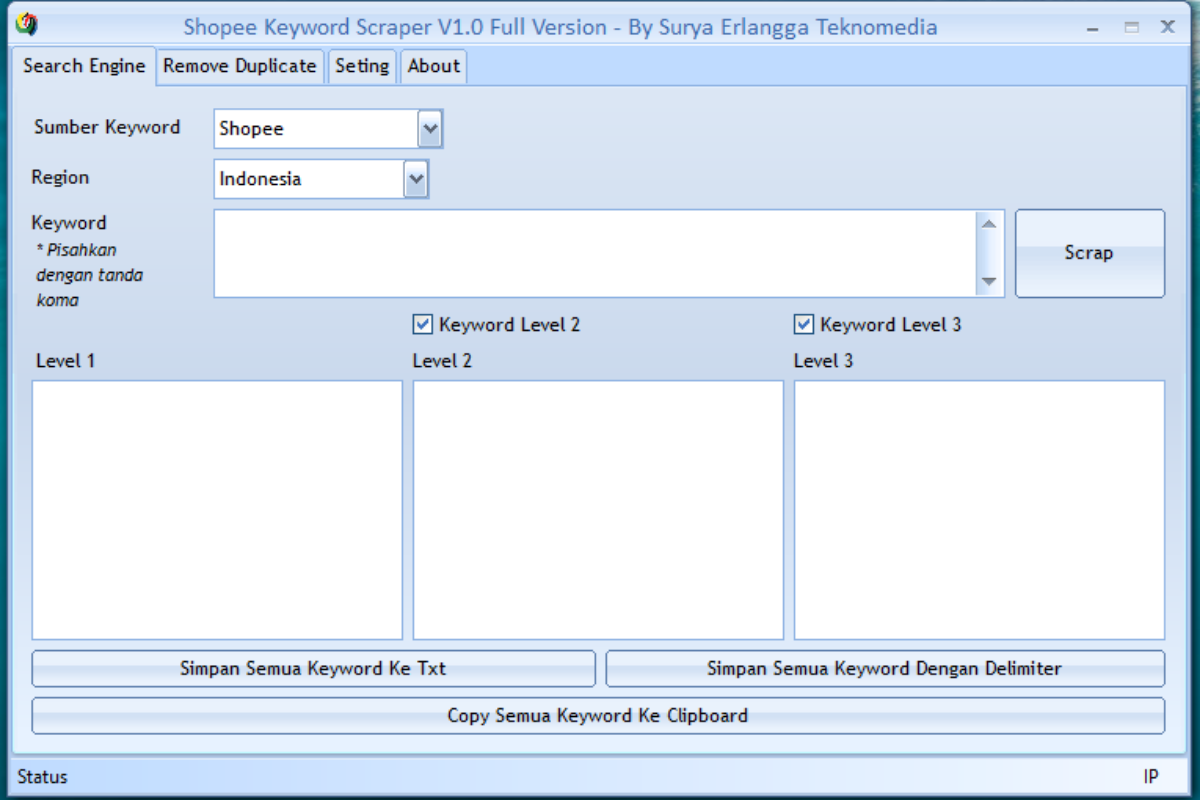Click Simpan Semua Keyword Dengan Delimiter
This screenshot has width=1200, height=800.
point(885,668)
